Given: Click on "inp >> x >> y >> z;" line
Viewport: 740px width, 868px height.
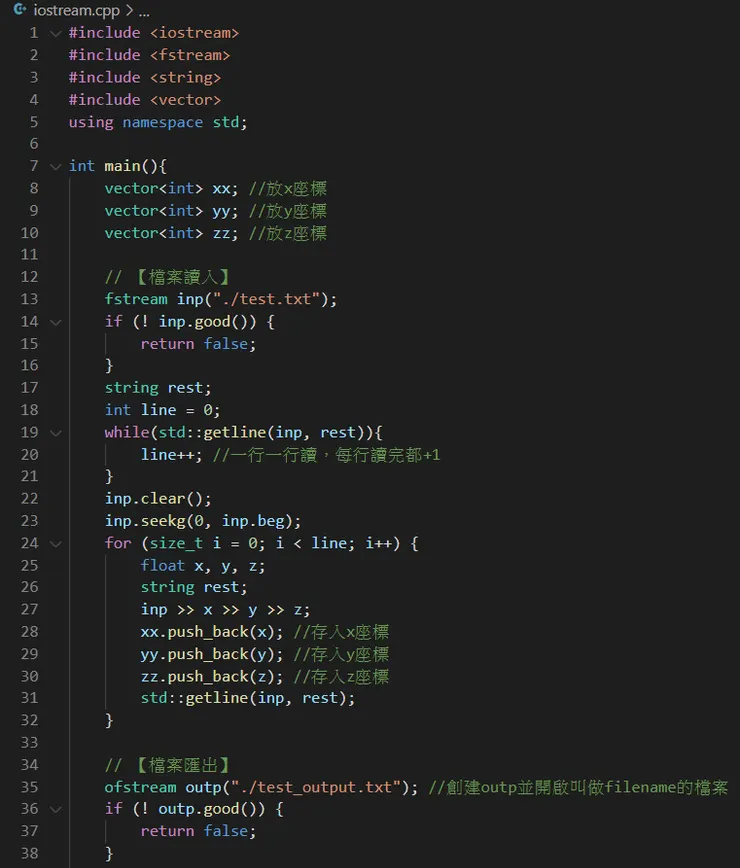Looking at the screenshot, I should 225,609.
